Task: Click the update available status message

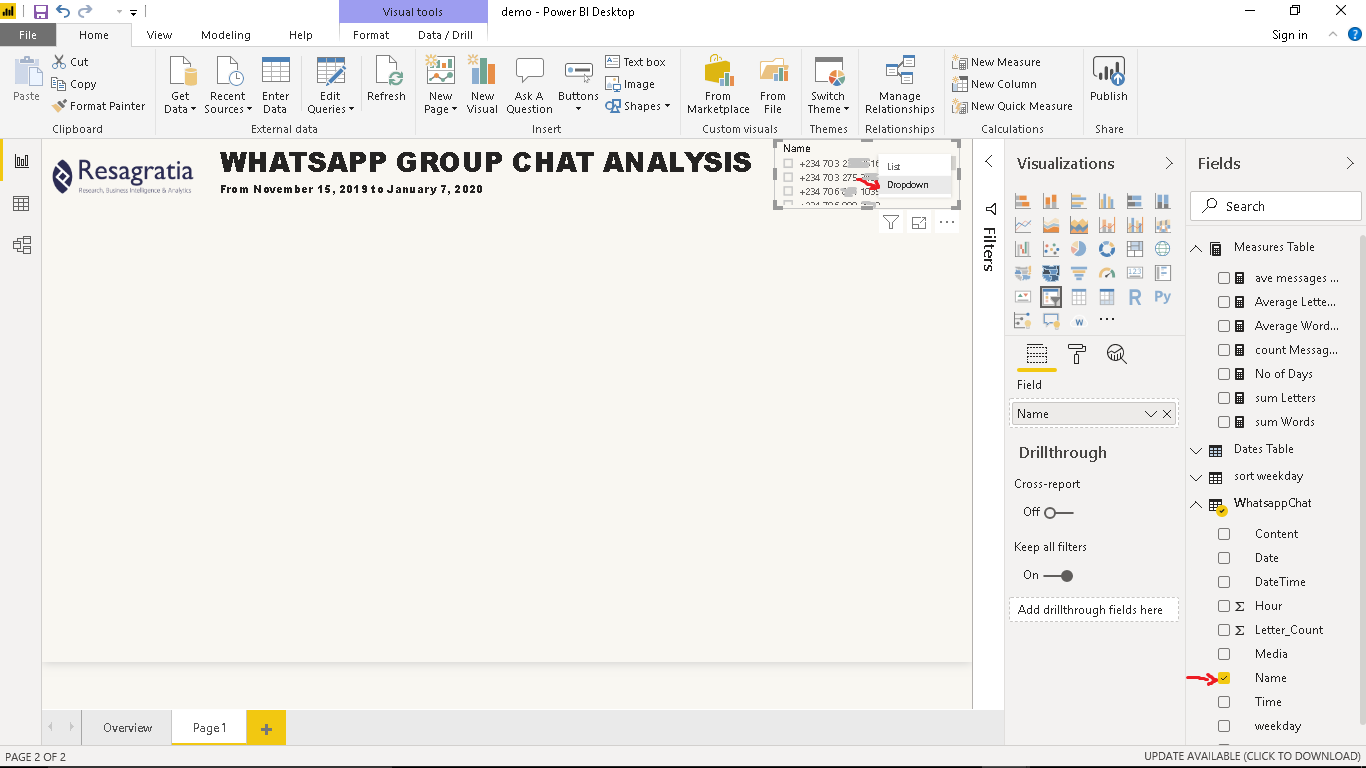Action: (x=1252, y=757)
